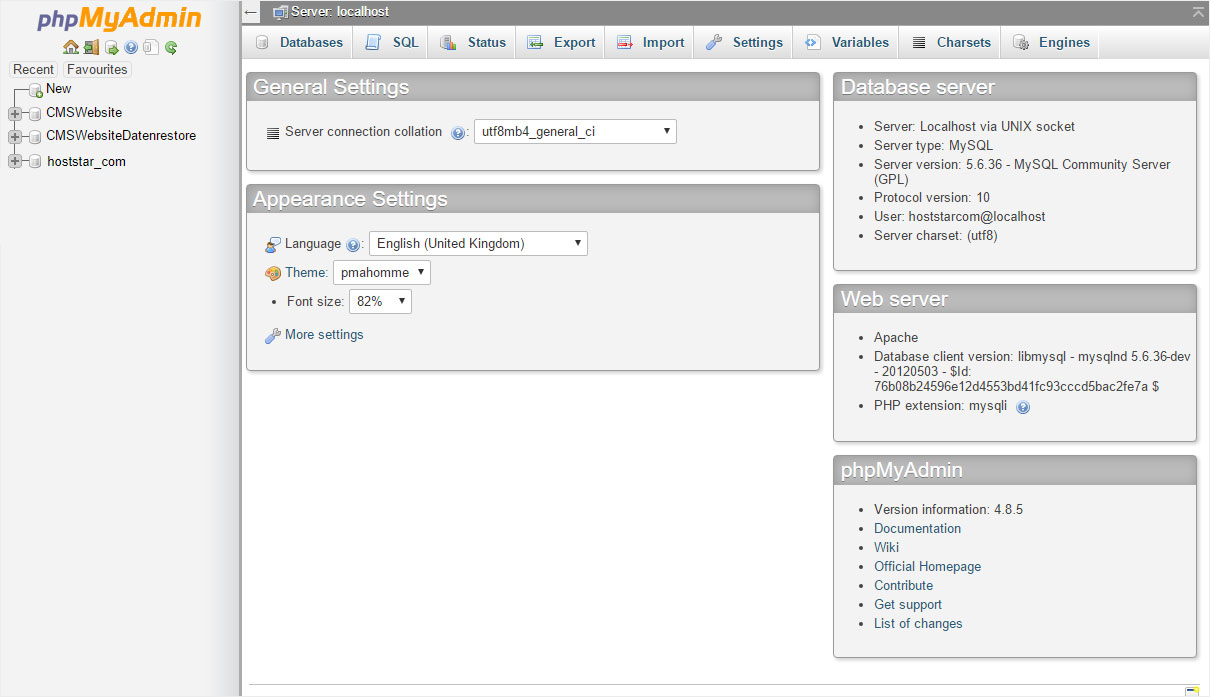The width and height of the screenshot is (1210, 697).
Task: Expand the CMSWebsiteDatenrestore database tree
Action: pos(14,136)
